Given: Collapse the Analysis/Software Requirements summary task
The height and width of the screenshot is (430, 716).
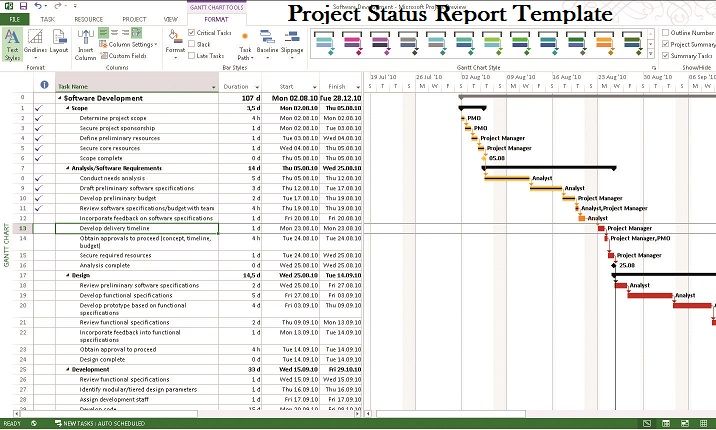Looking at the screenshot, I should point(68,168).
